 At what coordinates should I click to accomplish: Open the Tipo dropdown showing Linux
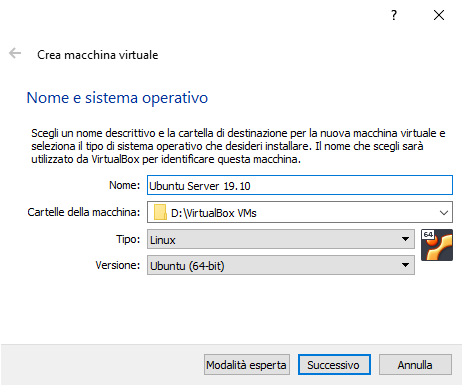(x=281, y=239)
